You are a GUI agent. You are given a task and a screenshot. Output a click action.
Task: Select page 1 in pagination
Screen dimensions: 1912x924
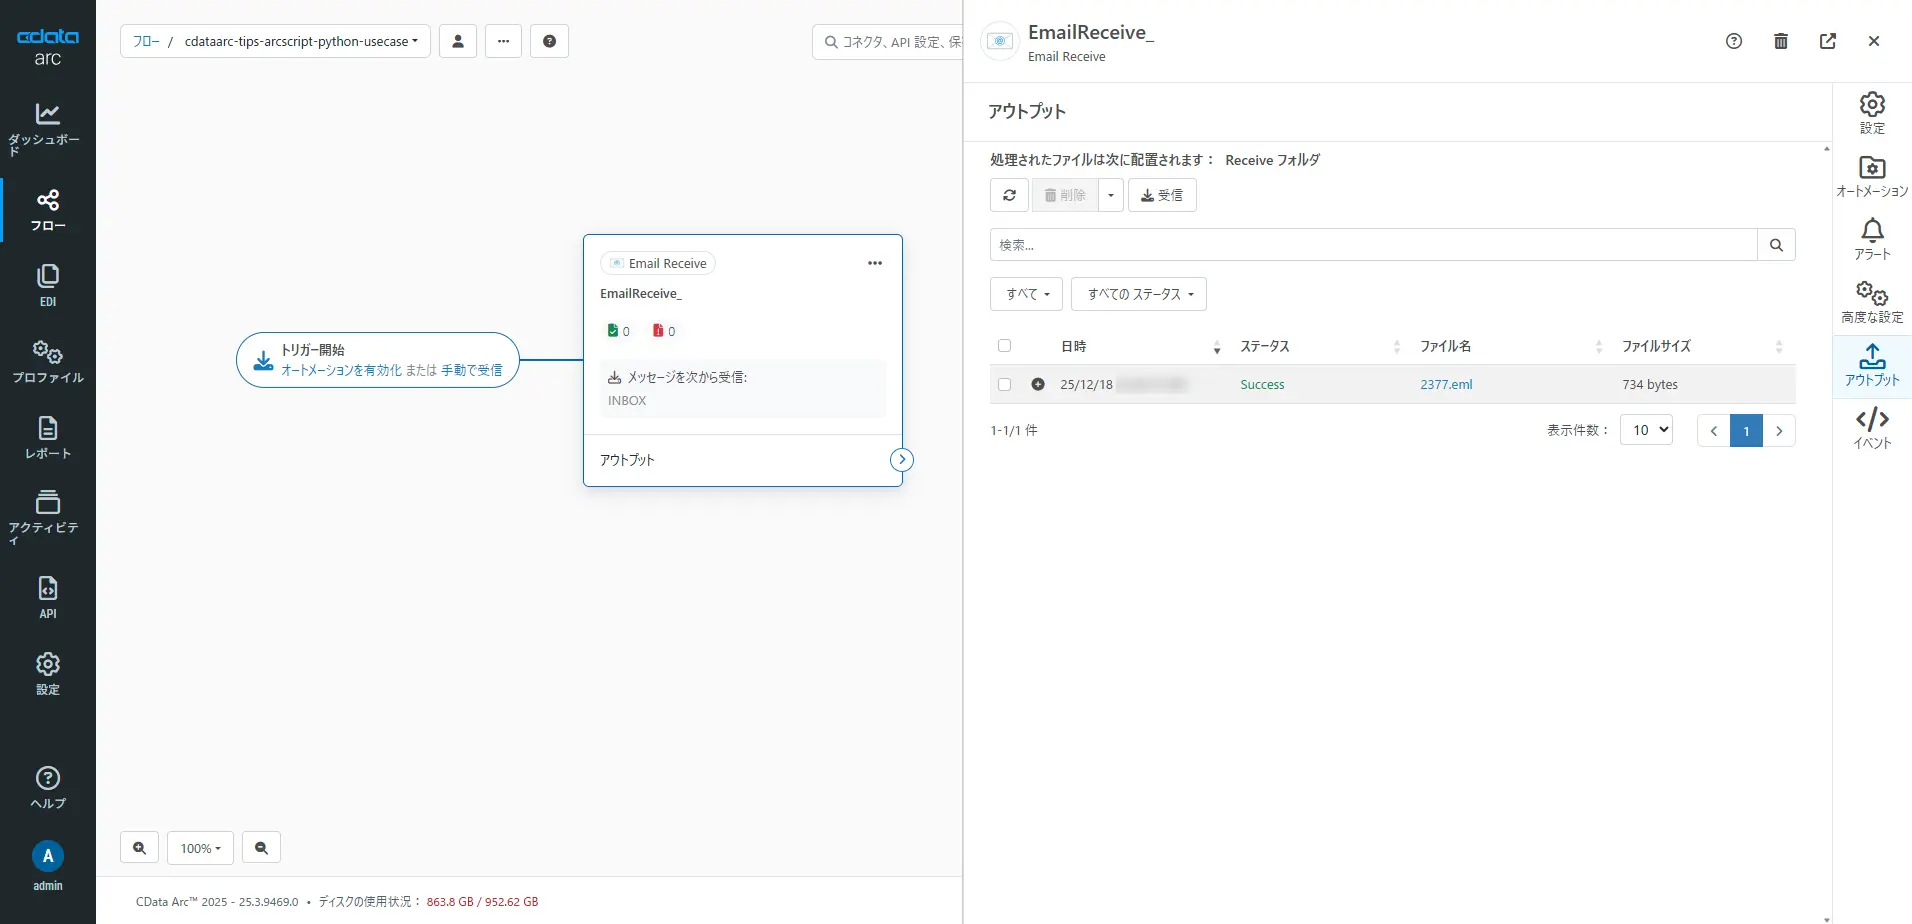[x=1746, y=431]
